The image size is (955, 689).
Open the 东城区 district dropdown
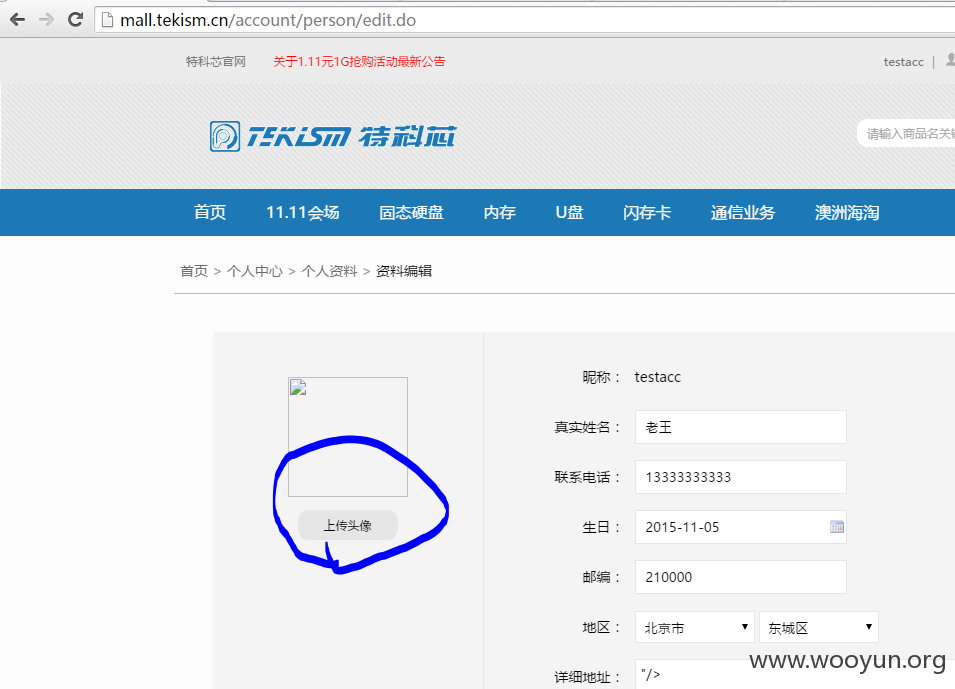819,627
